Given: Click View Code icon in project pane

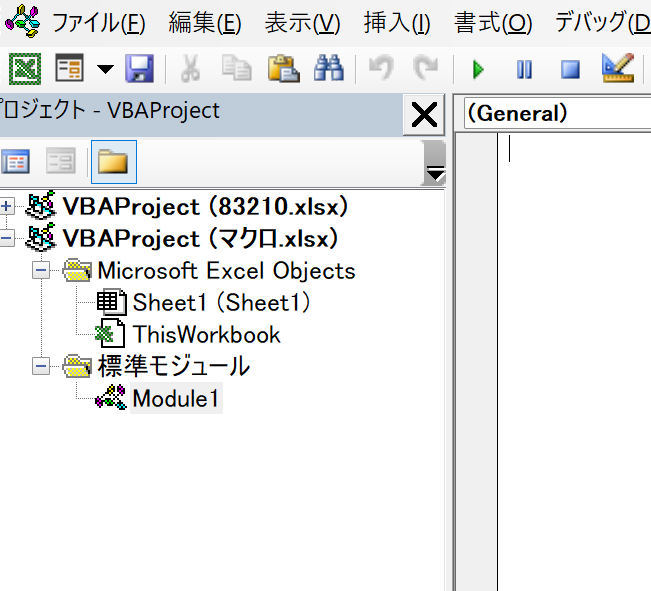Looking at the screenshot, I should pos(15,162).
